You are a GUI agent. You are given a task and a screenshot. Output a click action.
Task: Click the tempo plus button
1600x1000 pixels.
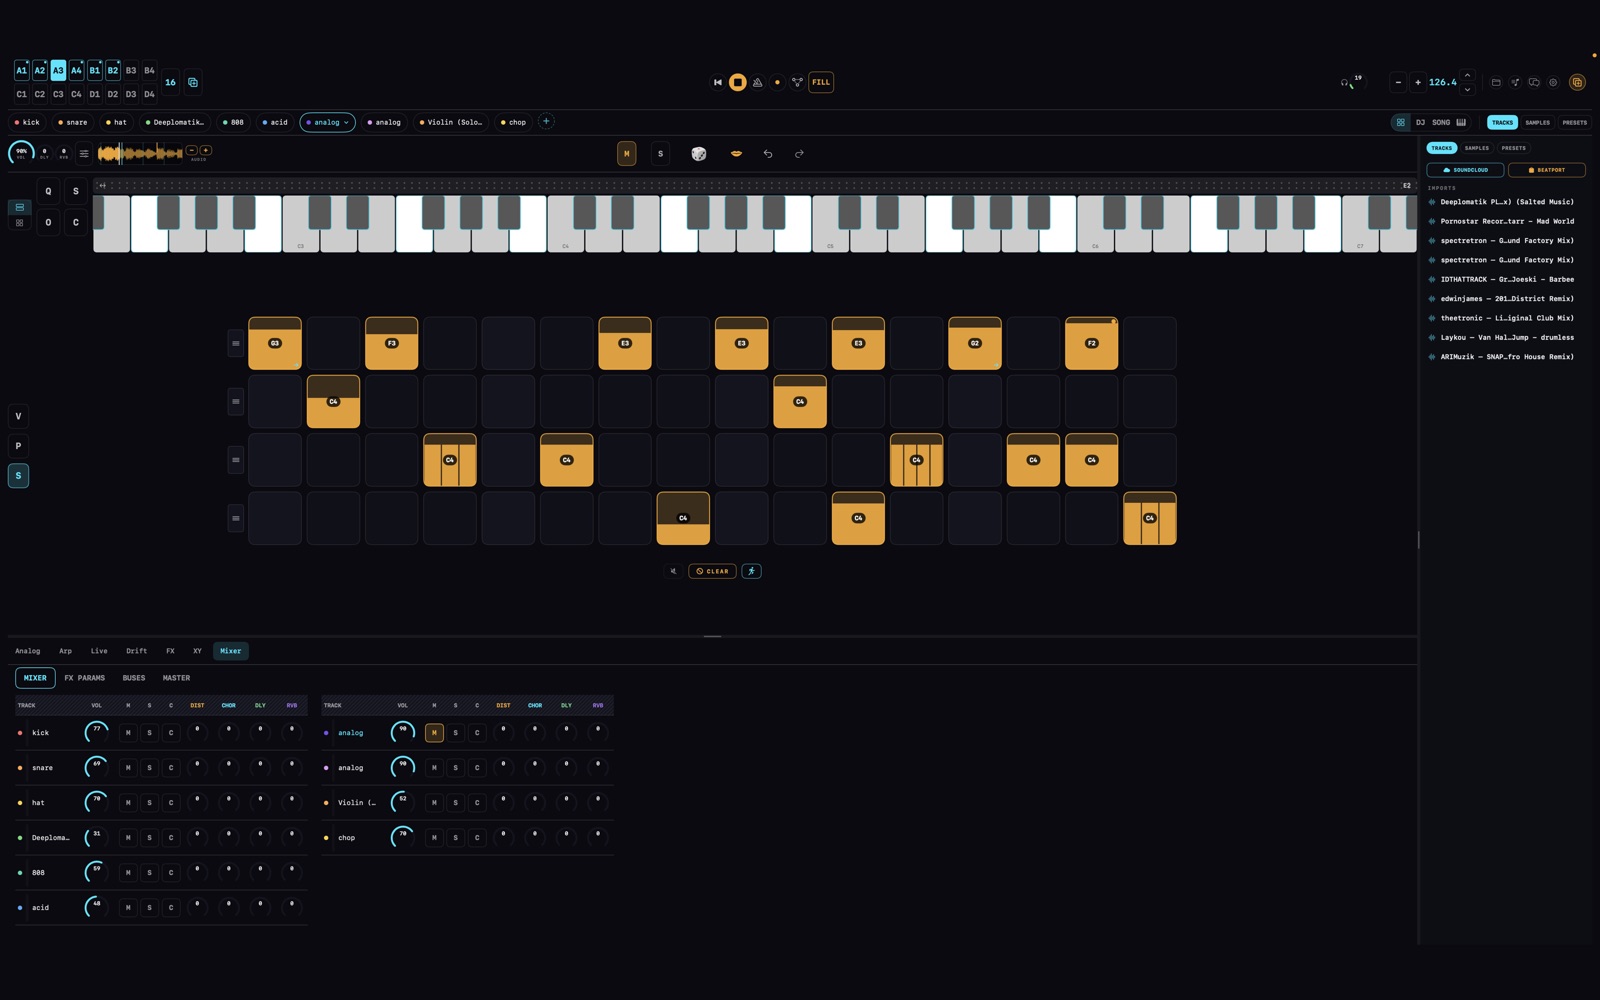tap(1418, 83)
